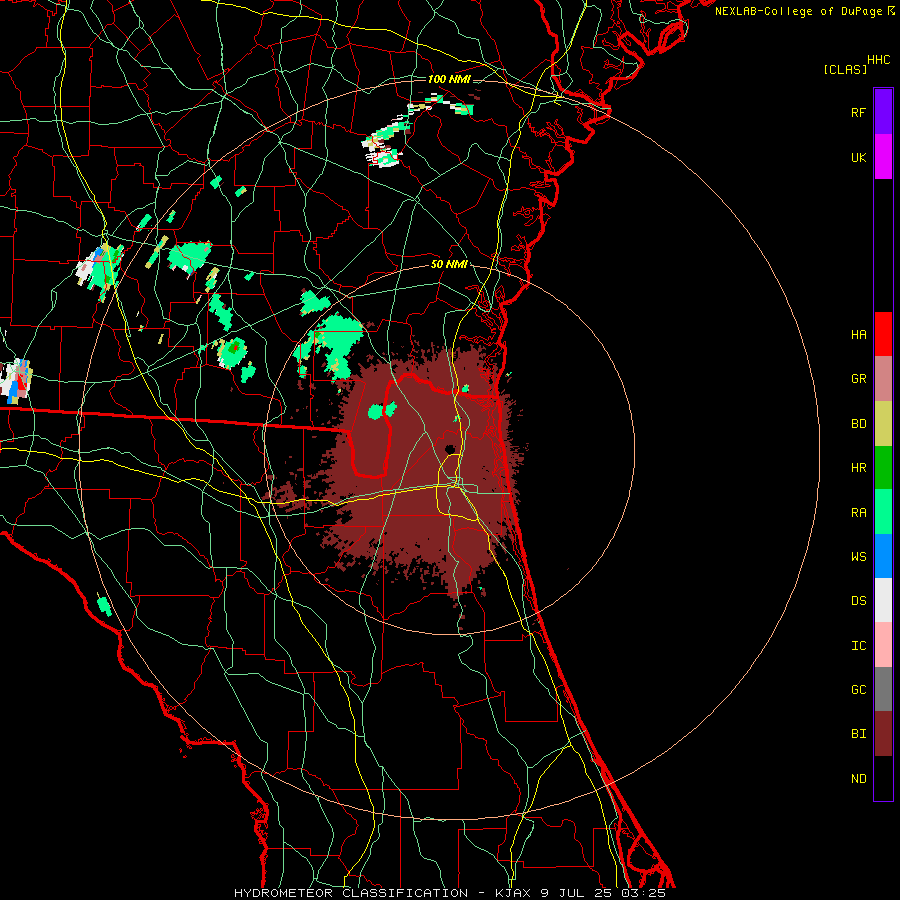The height and width of the screenshot is (900, 900).
Task: Click the BI brown legend swatch
Action: [x=883, y=734]
